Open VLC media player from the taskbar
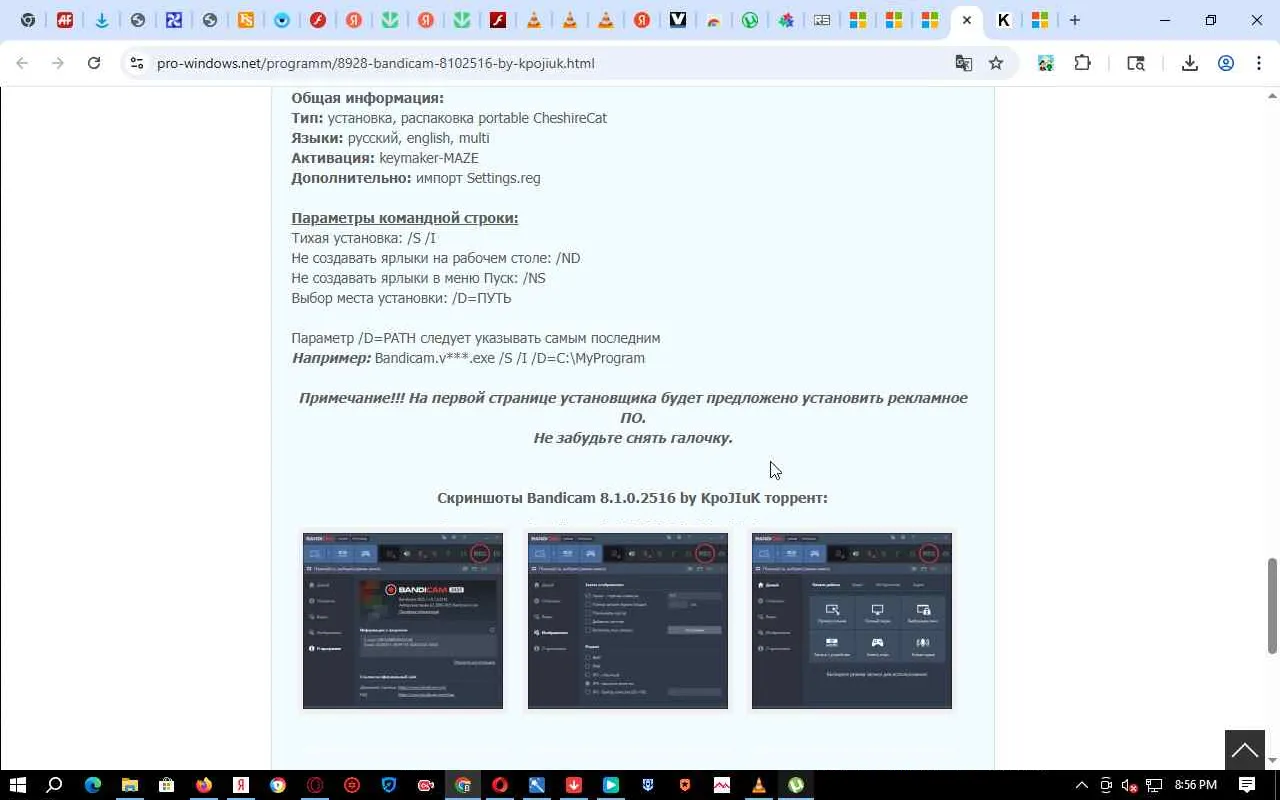1280x800 pixels. click(x=759, y=785)
